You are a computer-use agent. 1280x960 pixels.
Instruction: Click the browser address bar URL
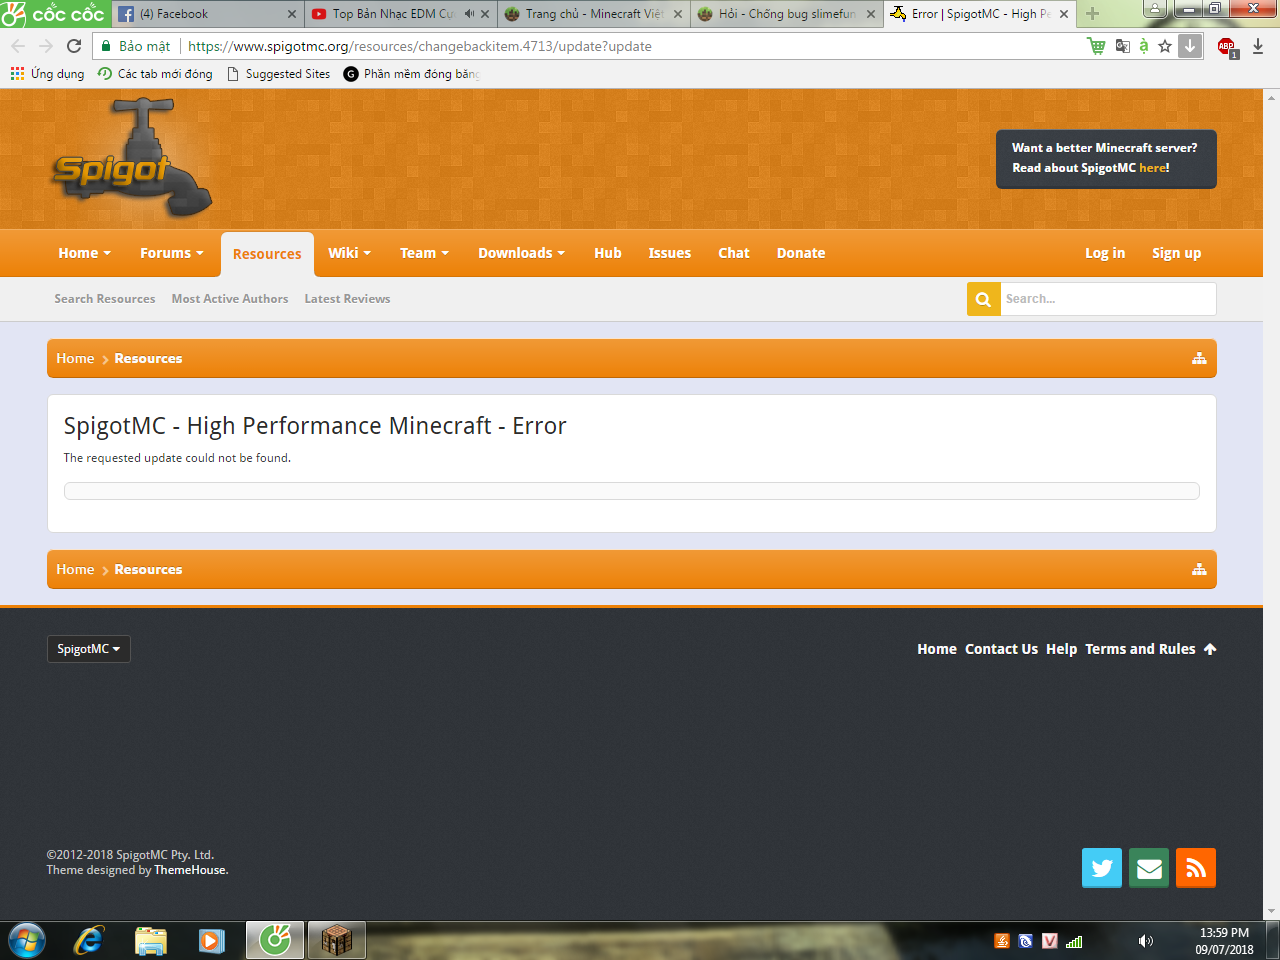tap(420, 46)
